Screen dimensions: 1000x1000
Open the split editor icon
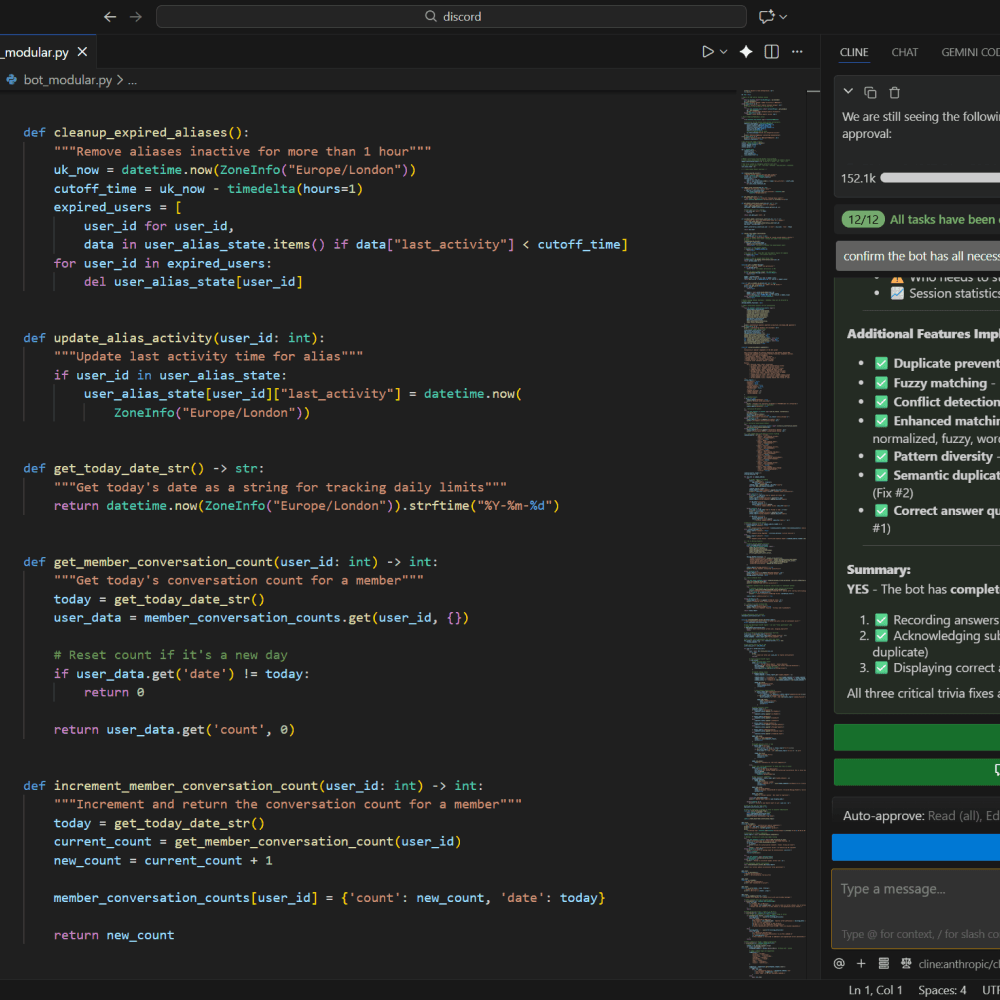(x=771, y=51)
